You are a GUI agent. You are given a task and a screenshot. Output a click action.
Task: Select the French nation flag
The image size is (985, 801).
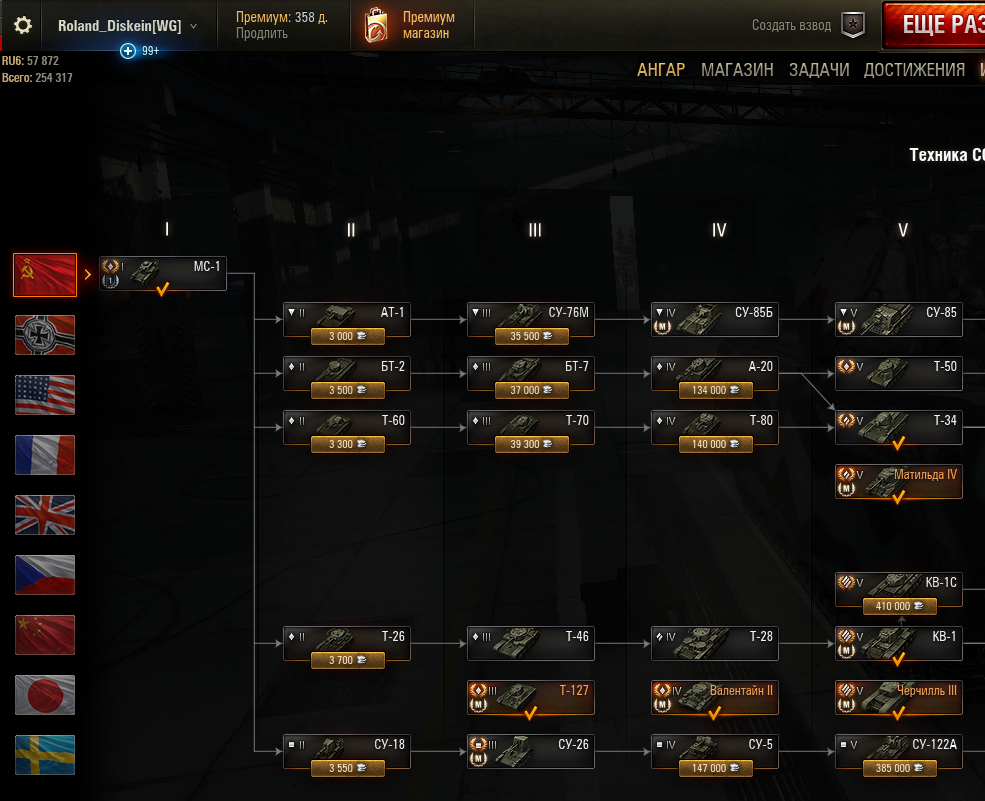click(45, 455)
